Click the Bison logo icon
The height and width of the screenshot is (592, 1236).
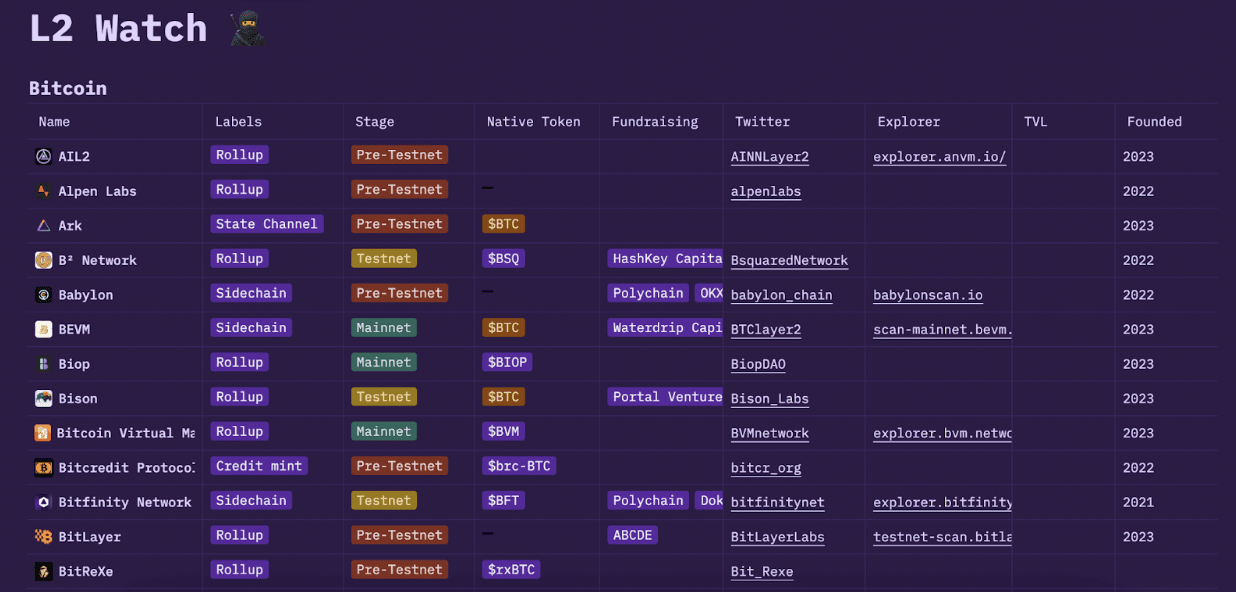point(43,398)
